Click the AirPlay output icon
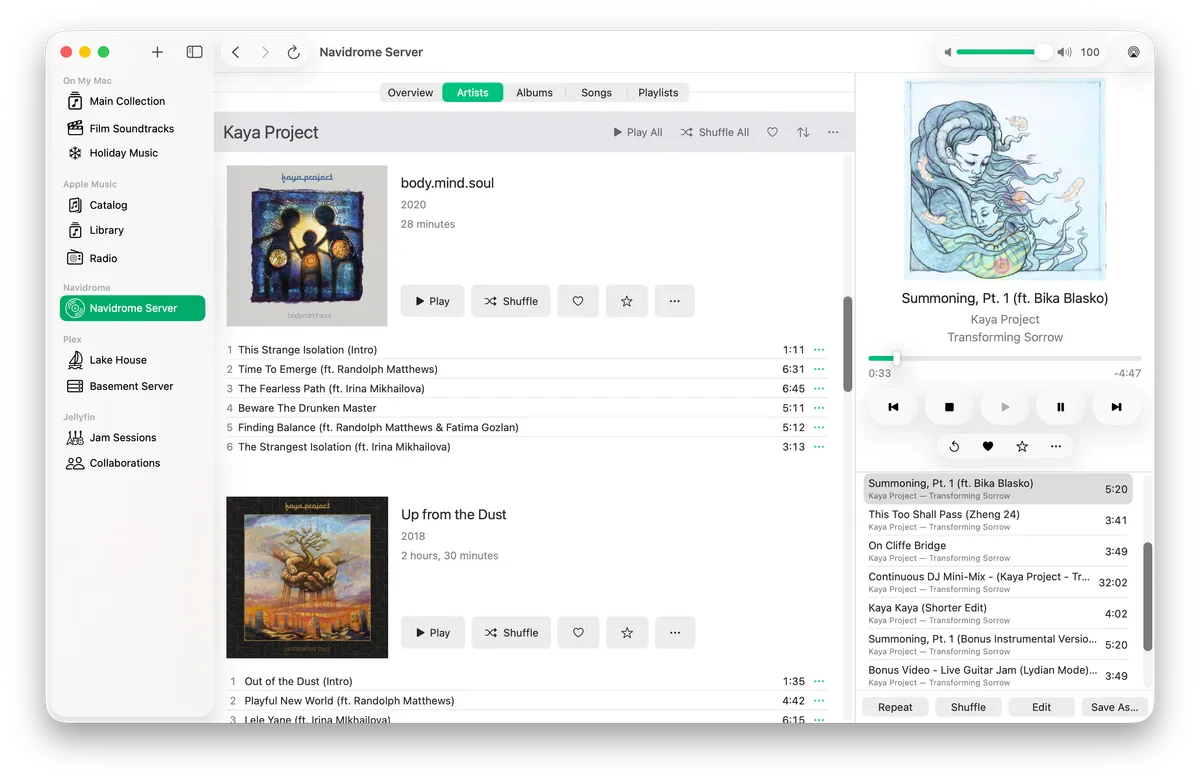 (1133, 52)
